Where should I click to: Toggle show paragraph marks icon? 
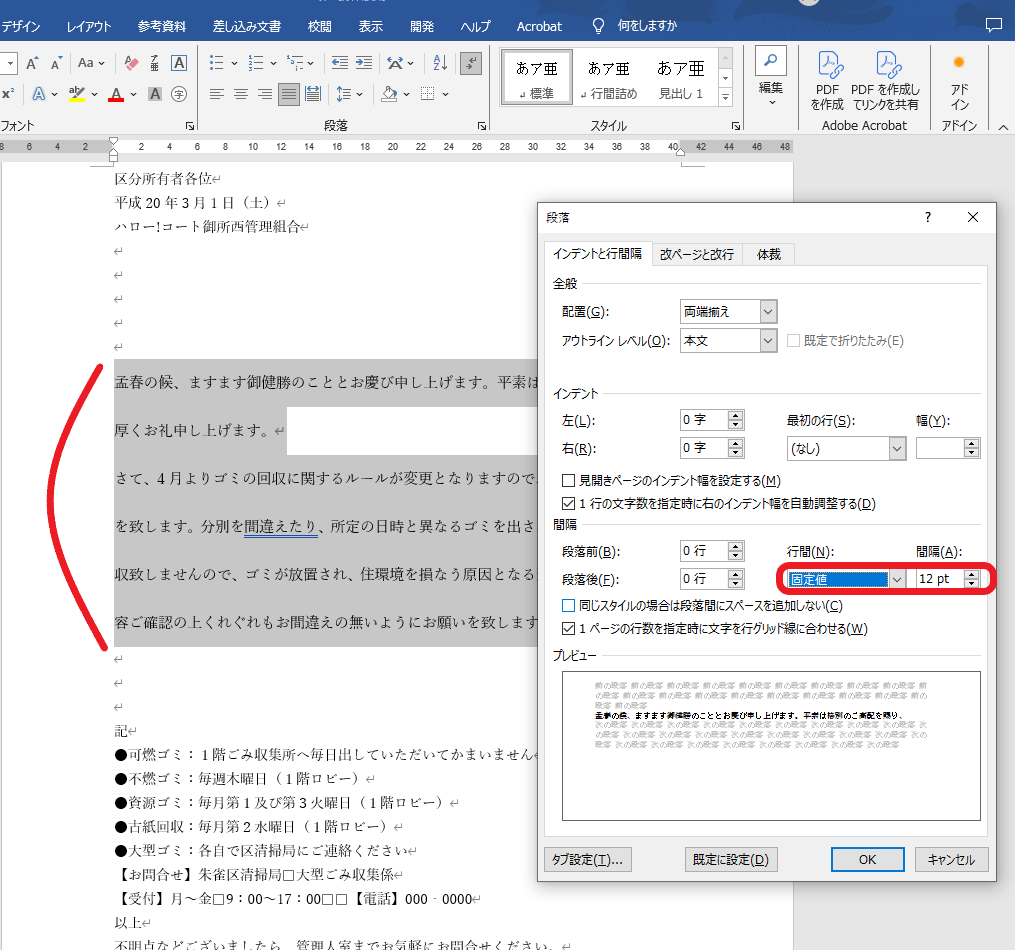coord(471,63)
